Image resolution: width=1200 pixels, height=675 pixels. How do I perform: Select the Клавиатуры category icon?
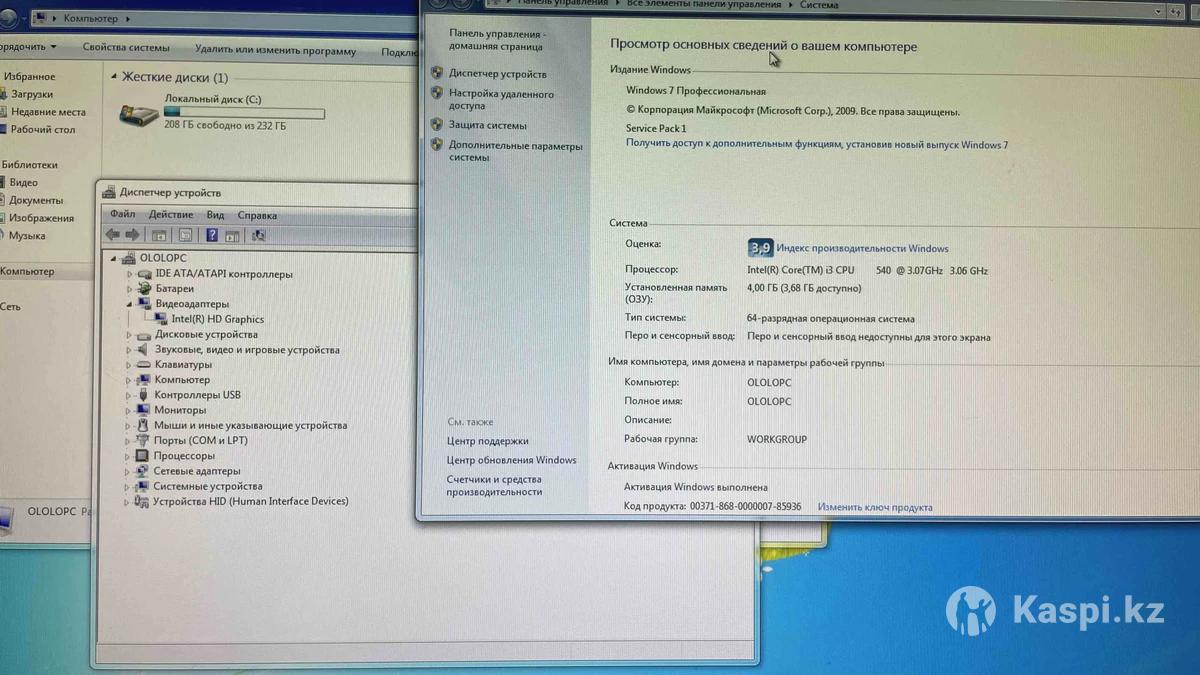145,365
